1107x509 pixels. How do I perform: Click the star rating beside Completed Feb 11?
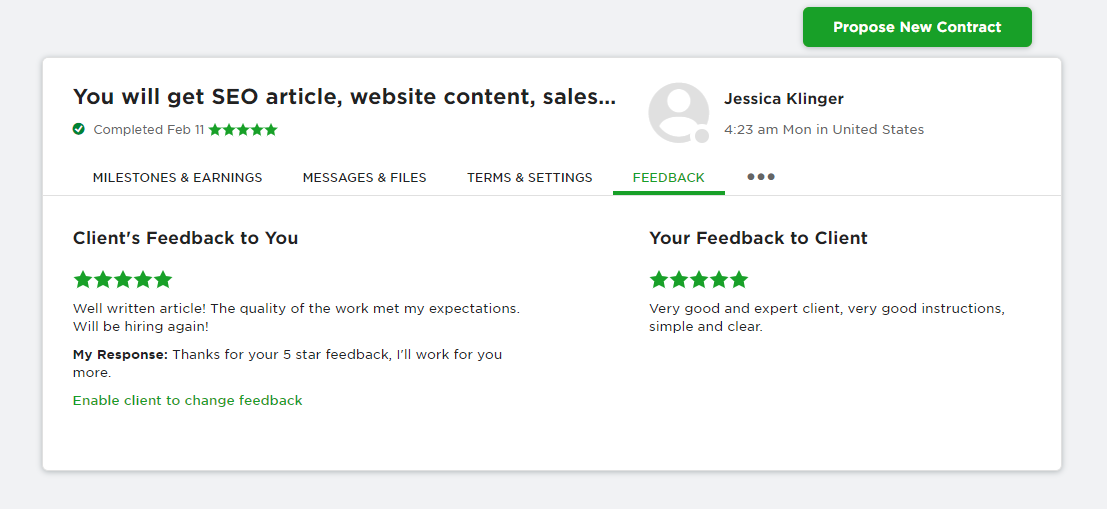tap(243, 130)
